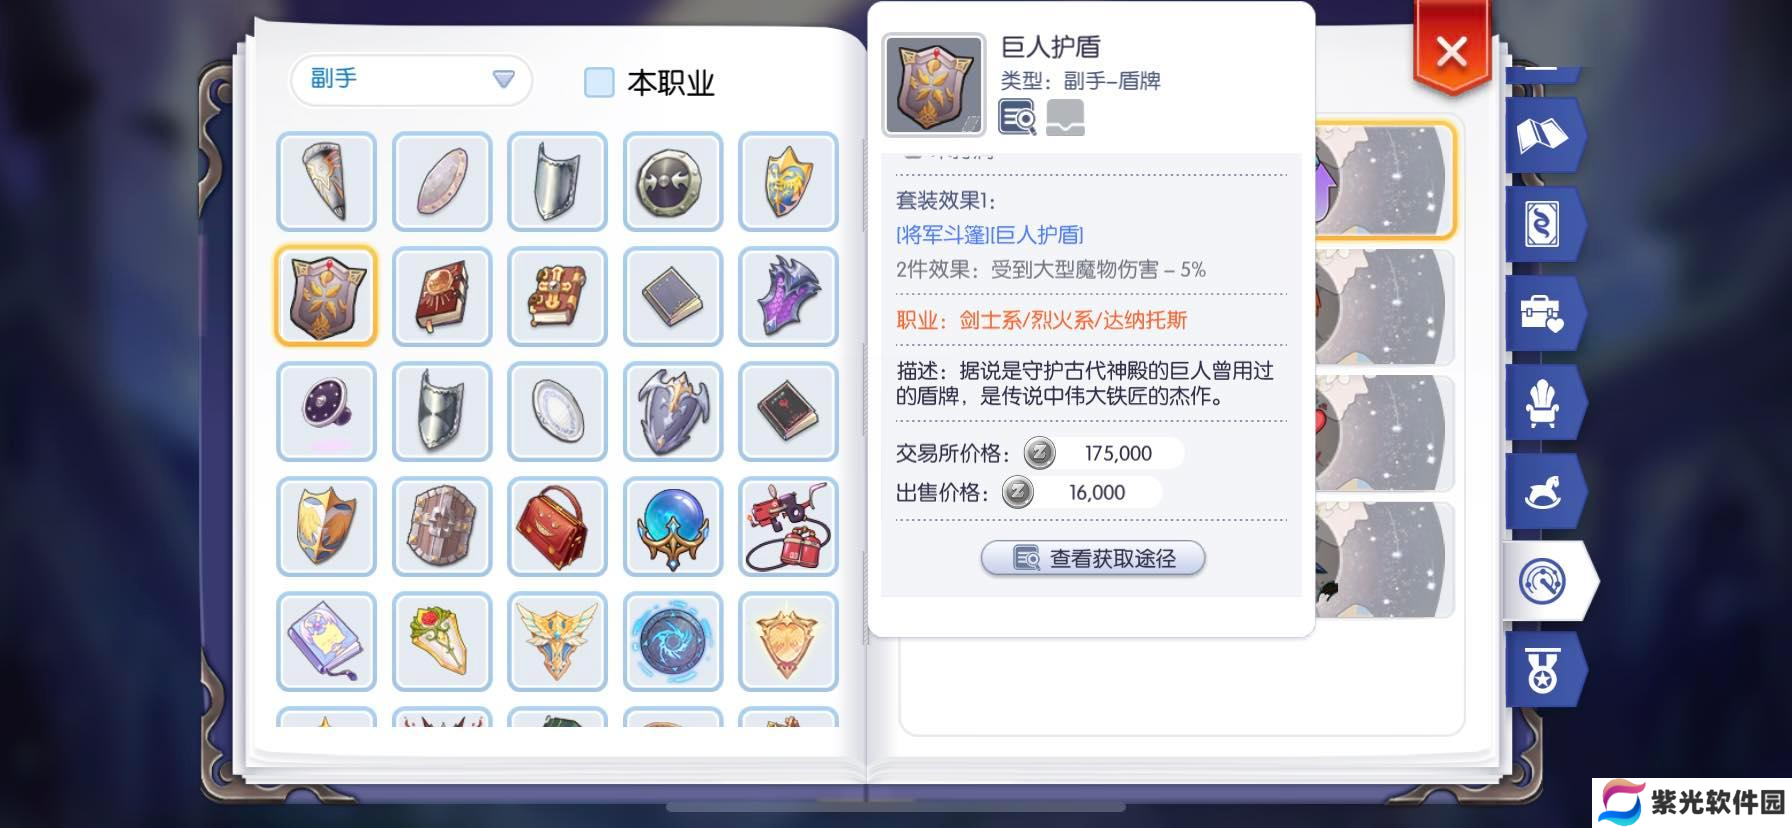Select the round dark buckler shield

[673, 182]
